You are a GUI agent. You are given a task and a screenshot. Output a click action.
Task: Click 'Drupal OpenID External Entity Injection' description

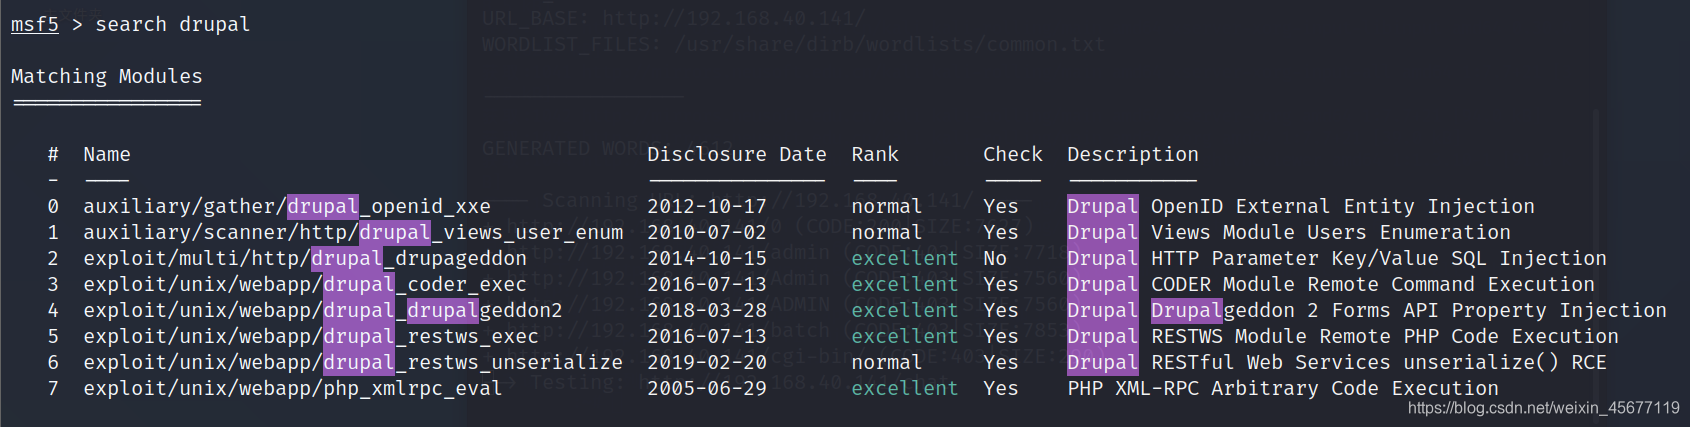1301,206
